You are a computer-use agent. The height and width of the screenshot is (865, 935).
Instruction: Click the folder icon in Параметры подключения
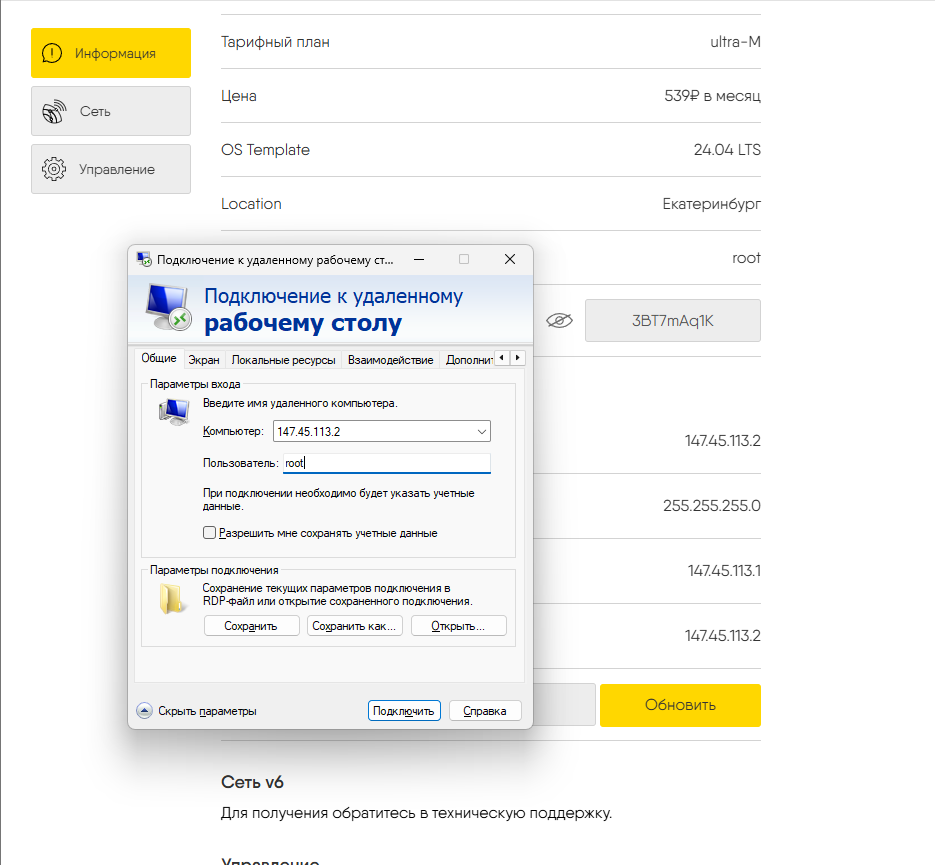171,599
